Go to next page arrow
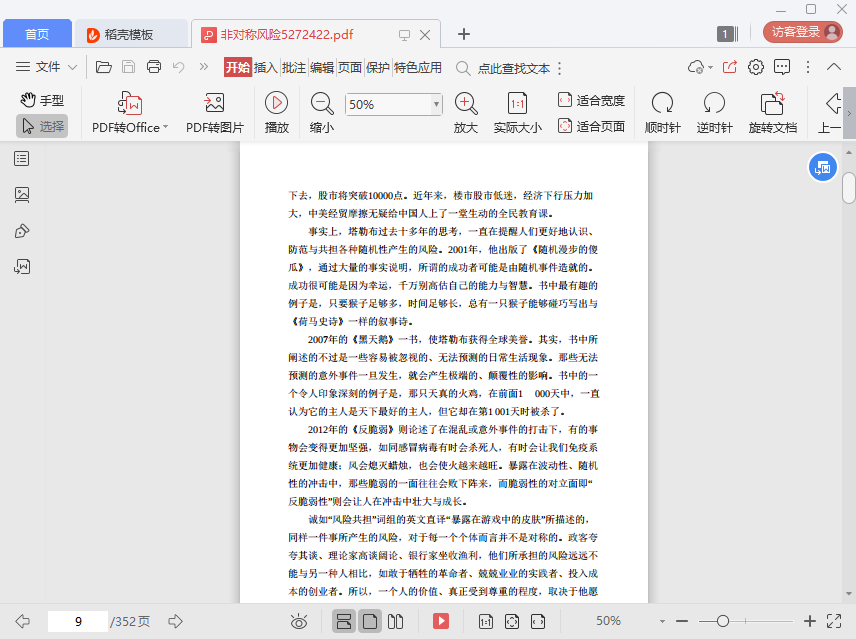856x639 pixels. tap(175, 621)
